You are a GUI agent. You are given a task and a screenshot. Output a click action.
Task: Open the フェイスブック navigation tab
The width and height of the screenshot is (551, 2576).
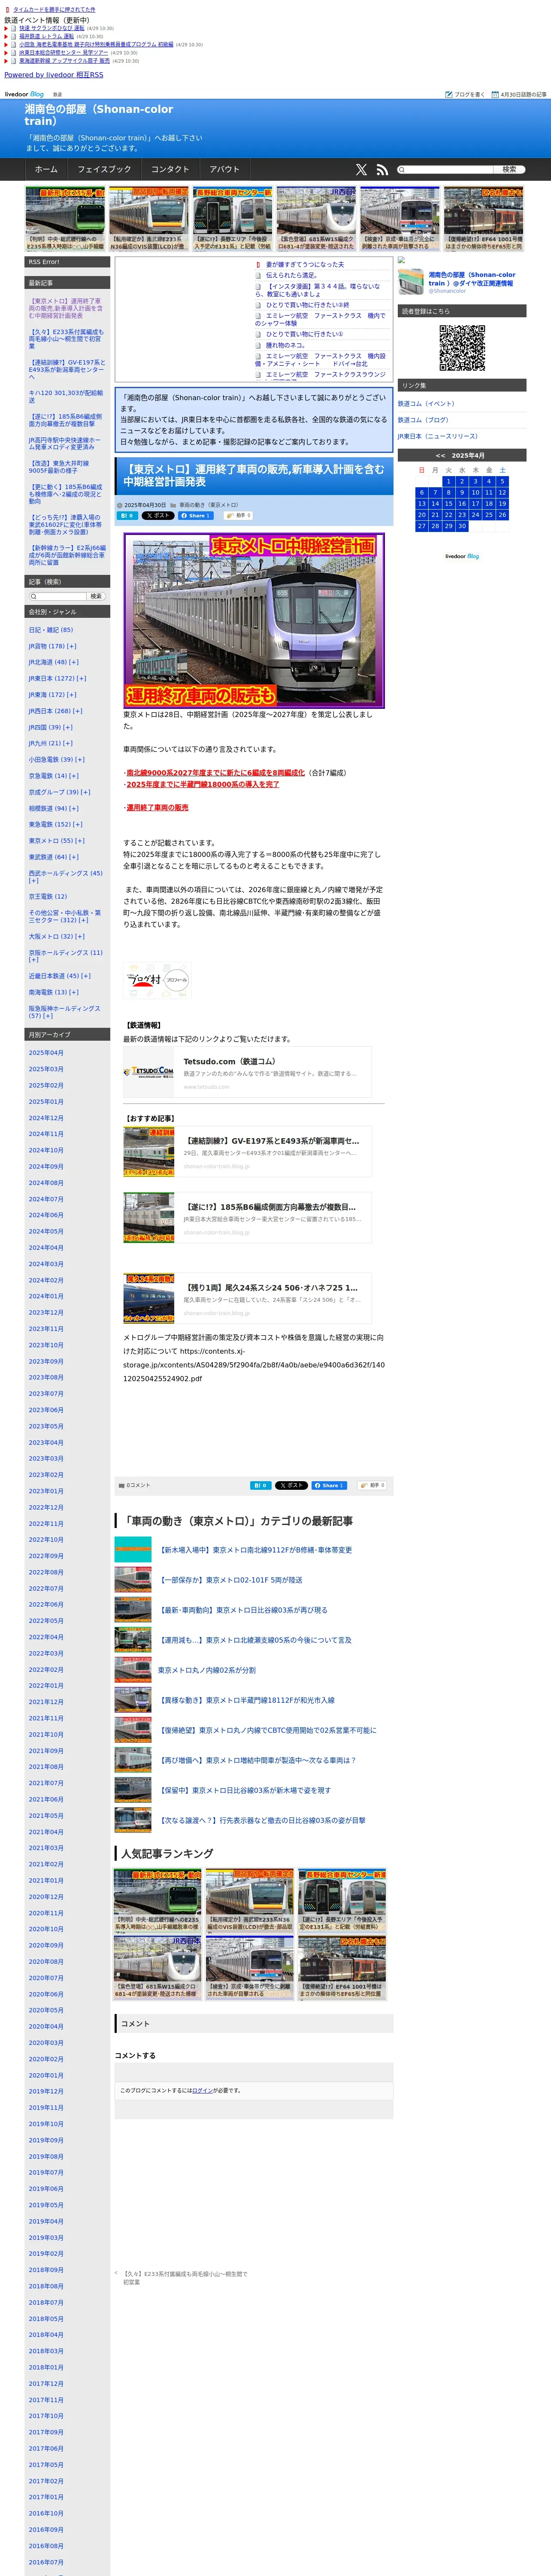coord(104,170)
